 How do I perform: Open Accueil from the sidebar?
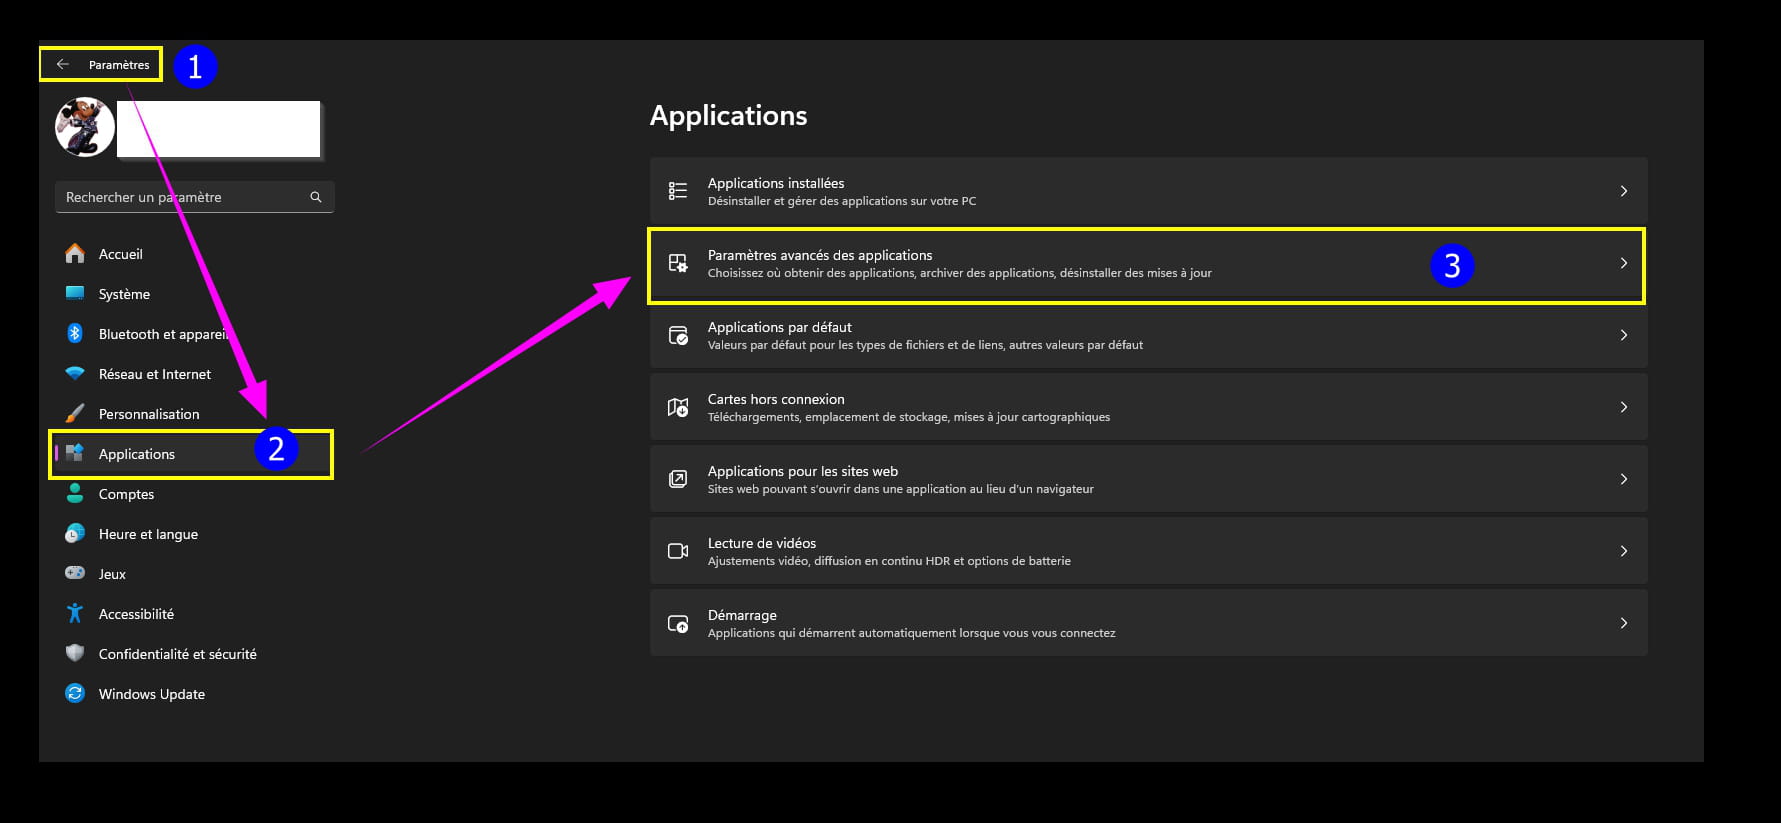click(x=120, y=254)
